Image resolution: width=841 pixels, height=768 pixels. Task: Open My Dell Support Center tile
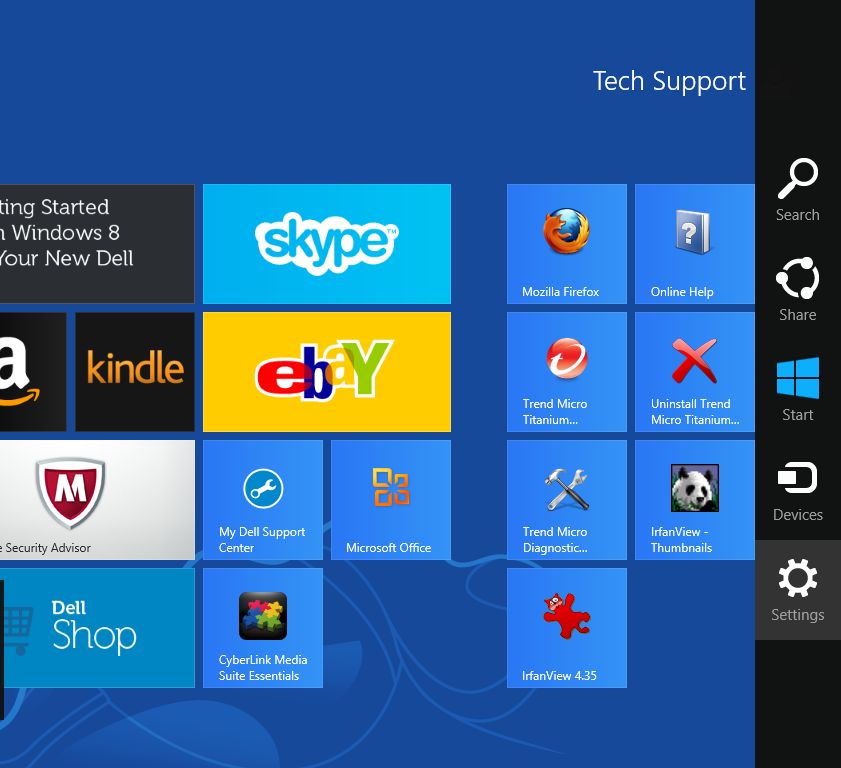263,500
